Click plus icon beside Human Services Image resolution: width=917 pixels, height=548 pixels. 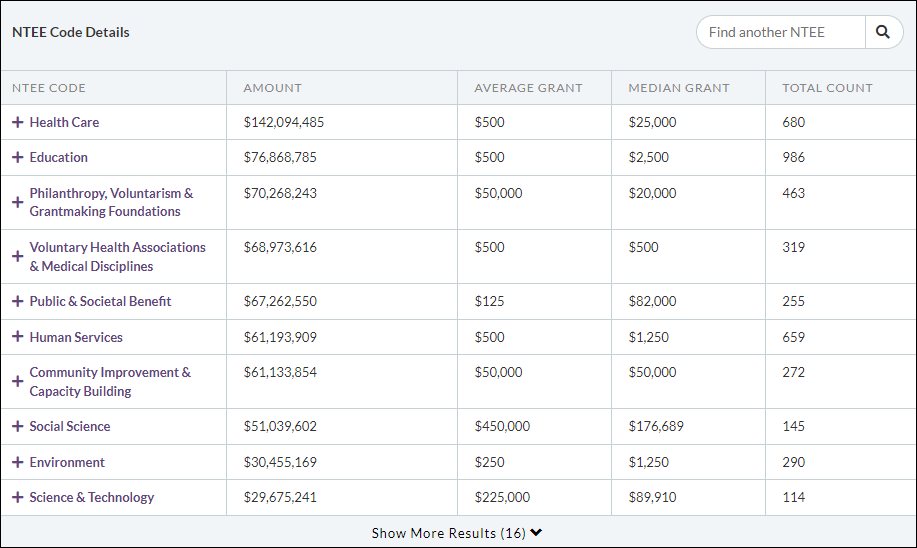(x=17, y=337)
